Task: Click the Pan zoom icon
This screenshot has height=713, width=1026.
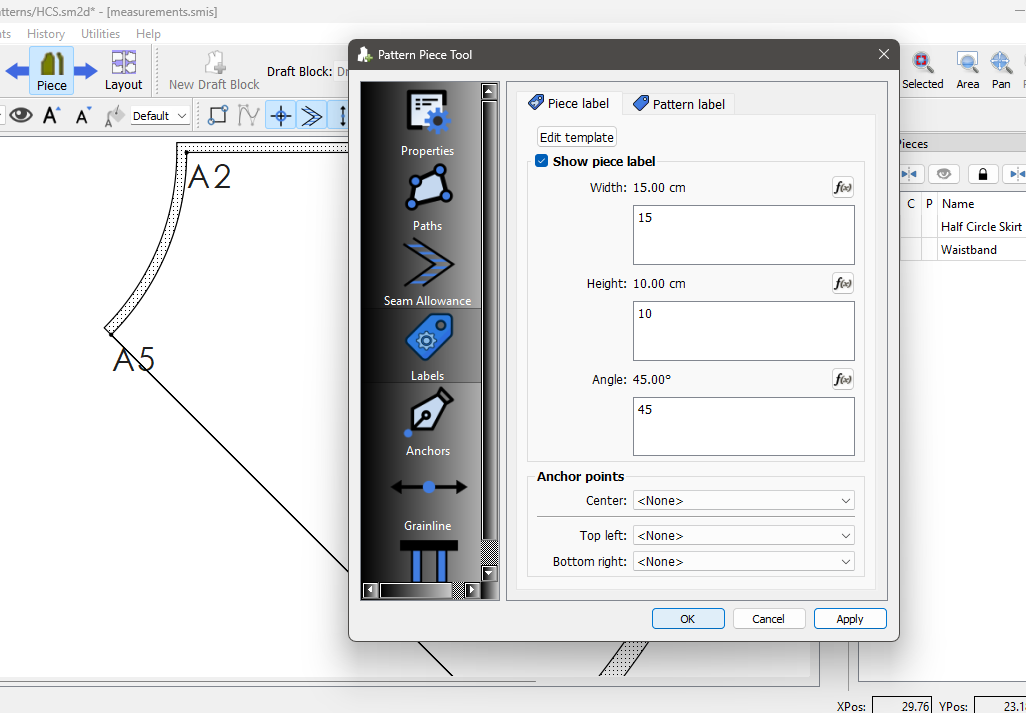Action: pos(1000,70)
